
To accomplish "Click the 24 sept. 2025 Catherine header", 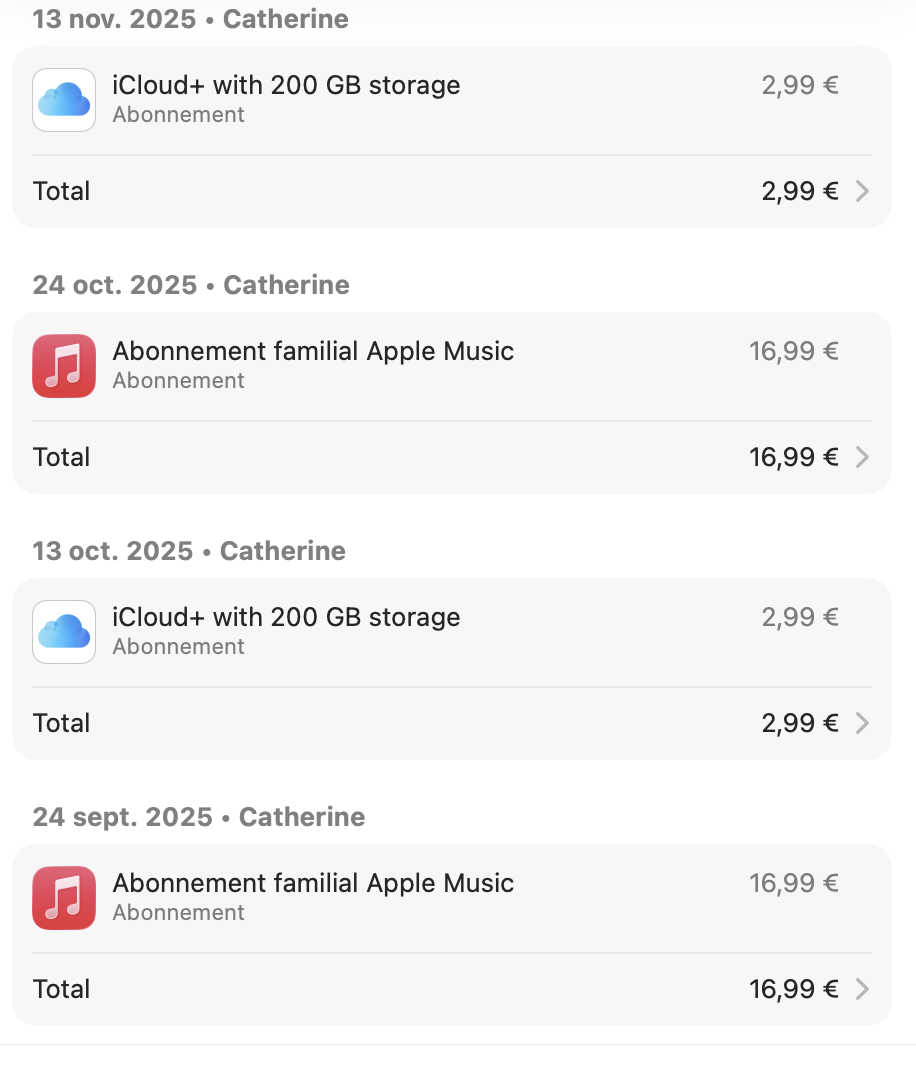I will (198, 817).
